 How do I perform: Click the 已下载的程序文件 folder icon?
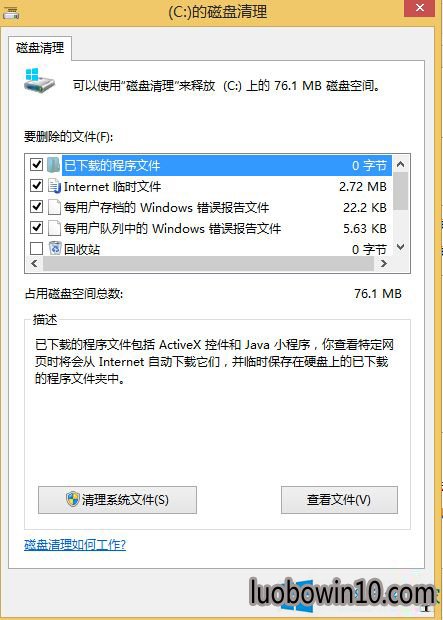[54, 165]
